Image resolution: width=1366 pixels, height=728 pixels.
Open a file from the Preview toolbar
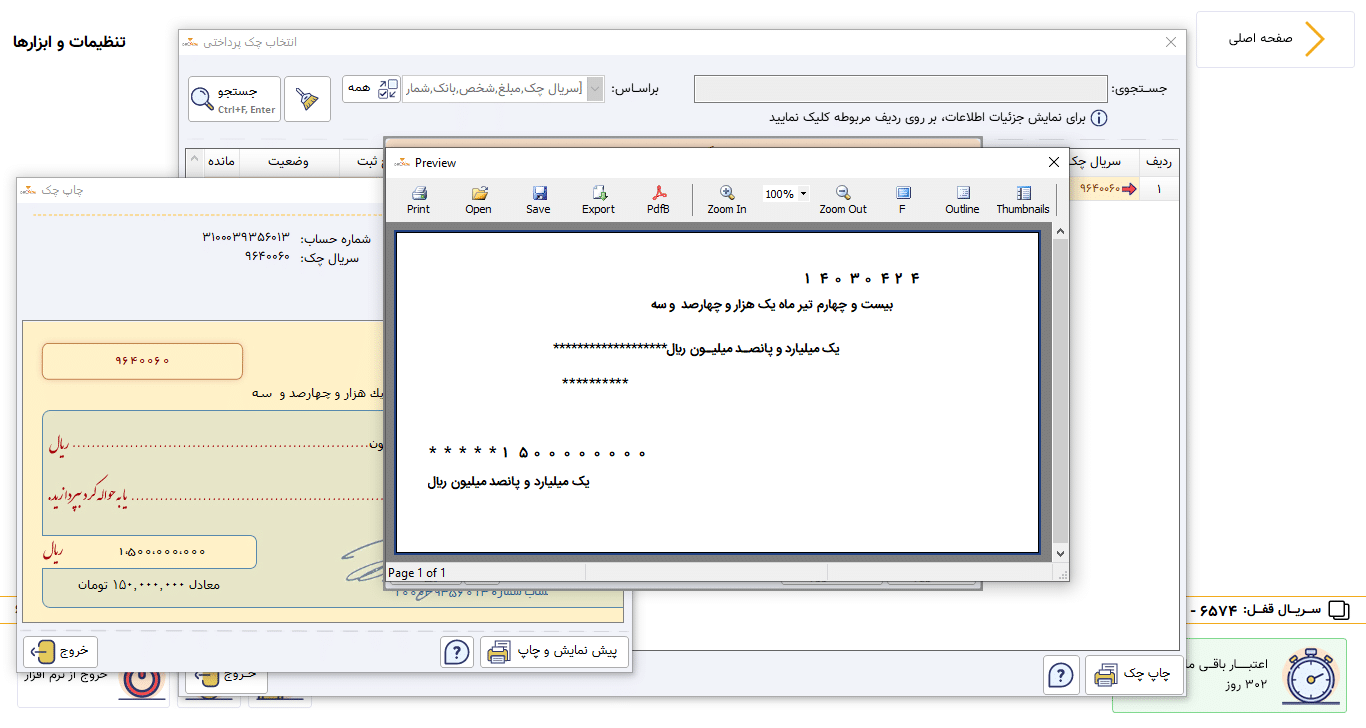pyautogui.click(x=478, y=200)
